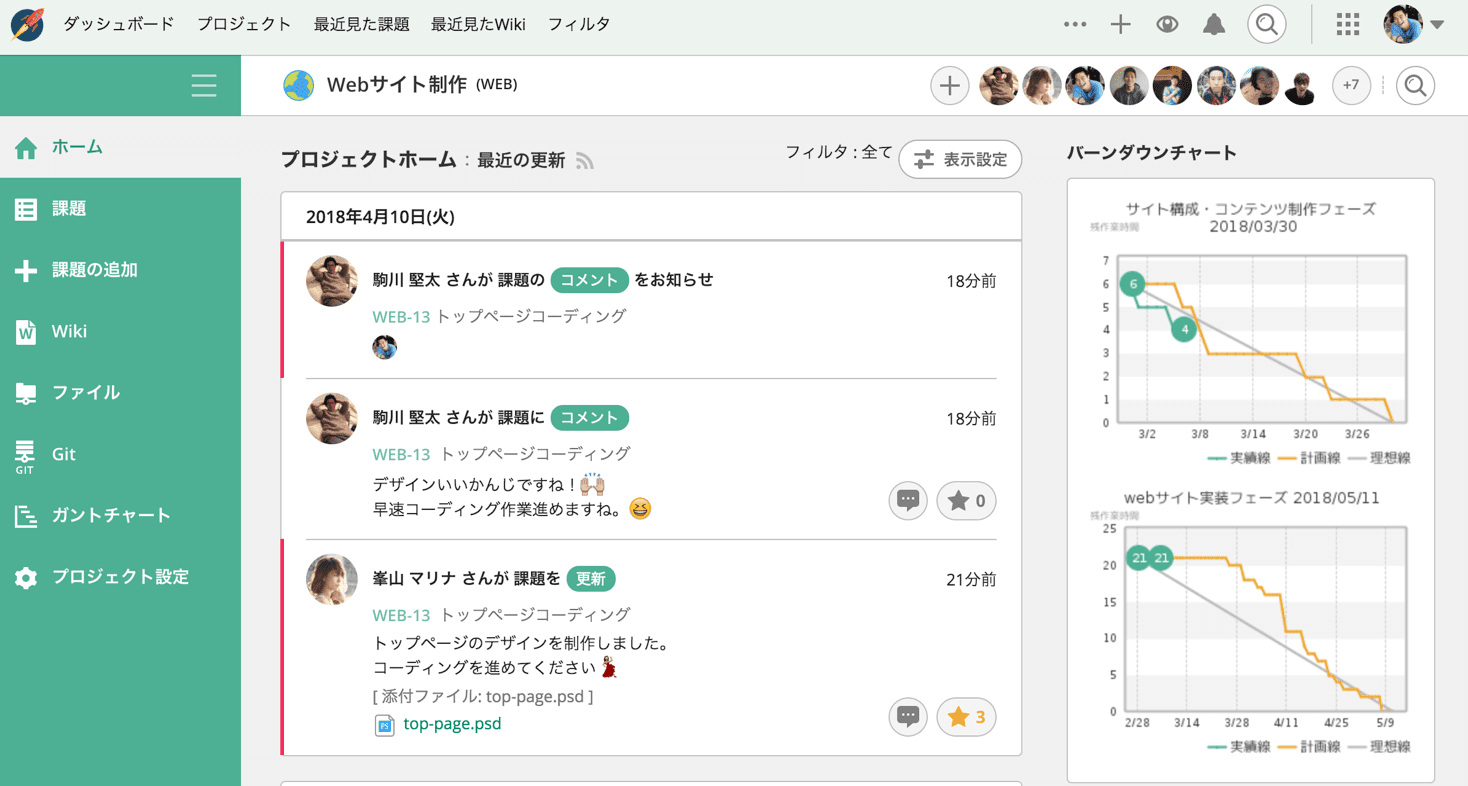The height and width of the screenshot is (786, 1468).
Task: Open the three-dots more menu in top bar
Action: [x=1075, y=25]
